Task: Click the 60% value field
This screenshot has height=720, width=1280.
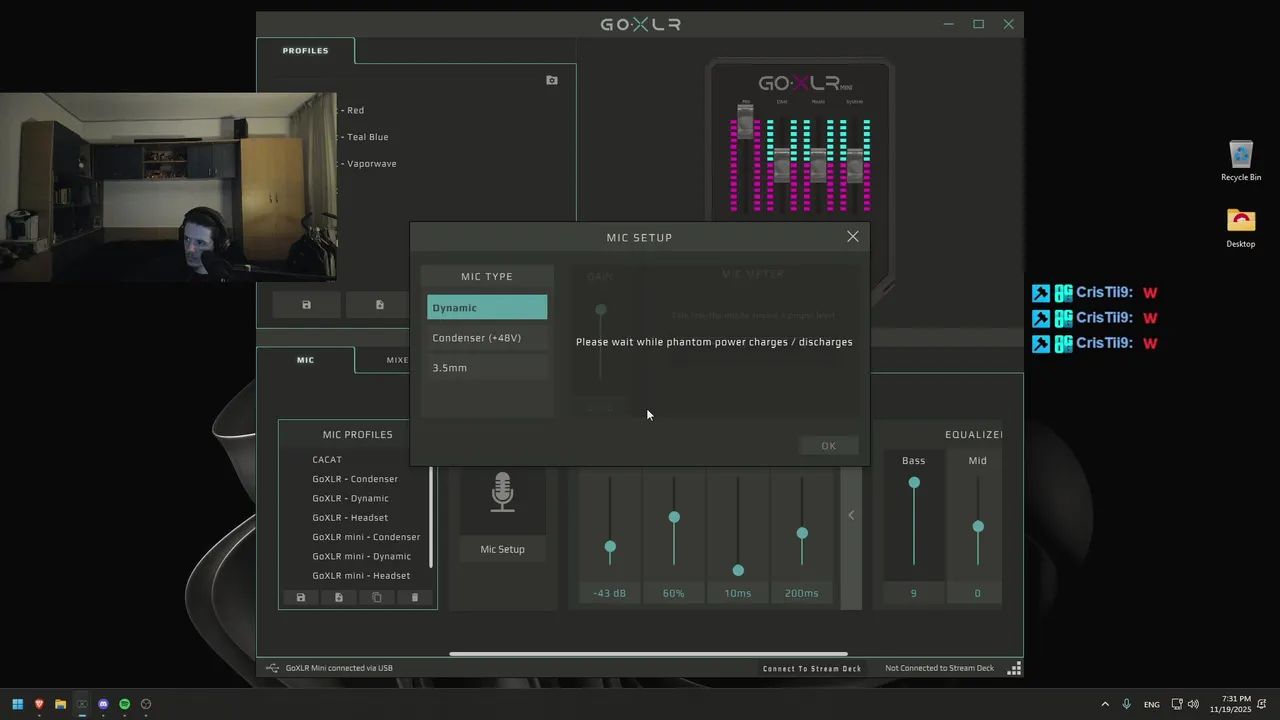Action: [674, 593]
